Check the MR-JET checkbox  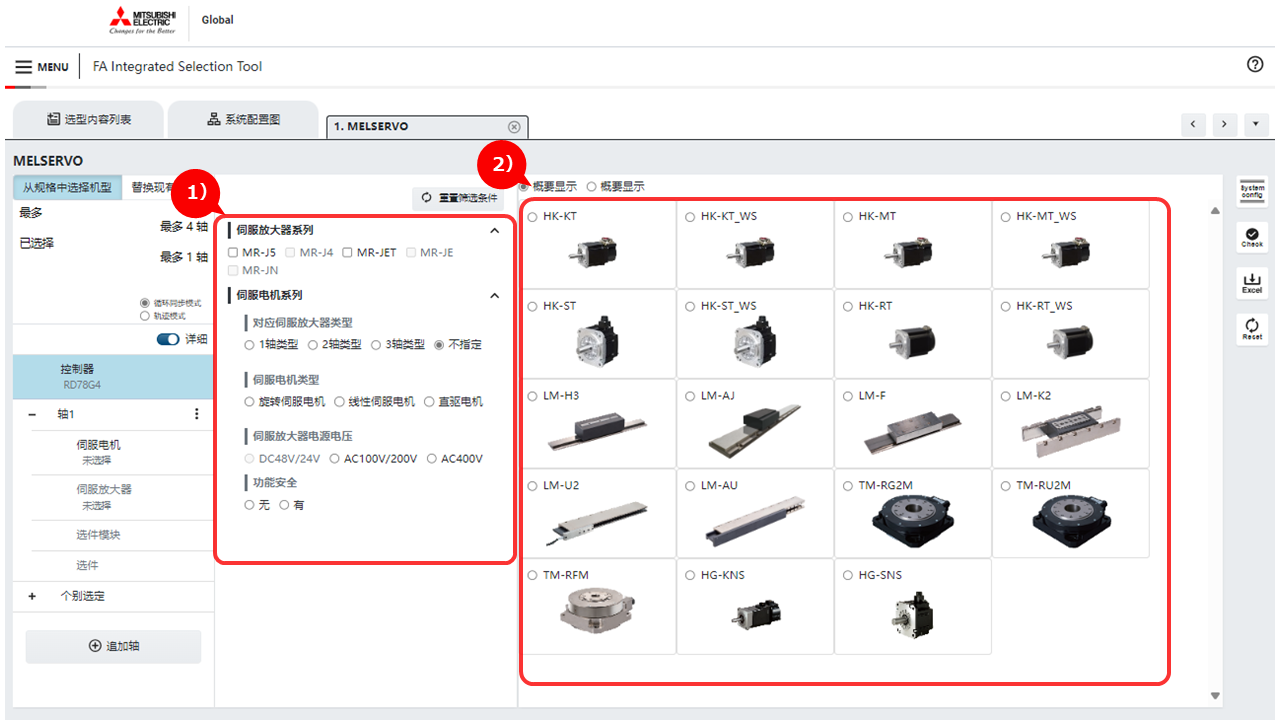click(347, 253)
